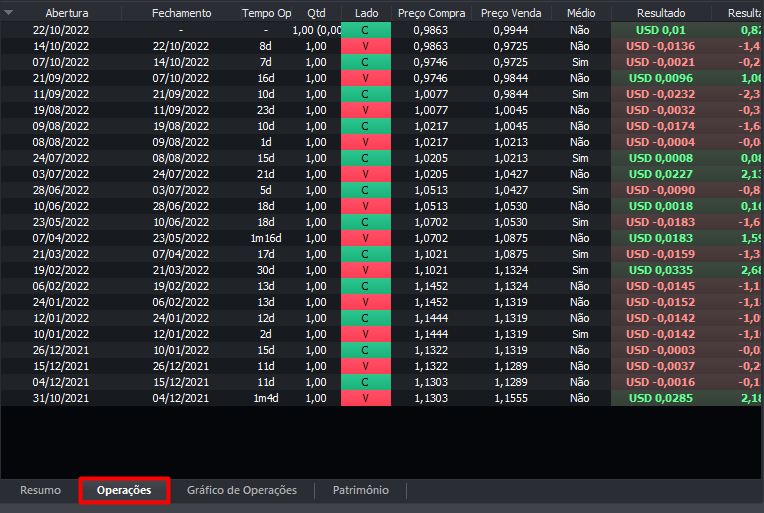Sort by the Tempo Op column header

coord(266,13)
